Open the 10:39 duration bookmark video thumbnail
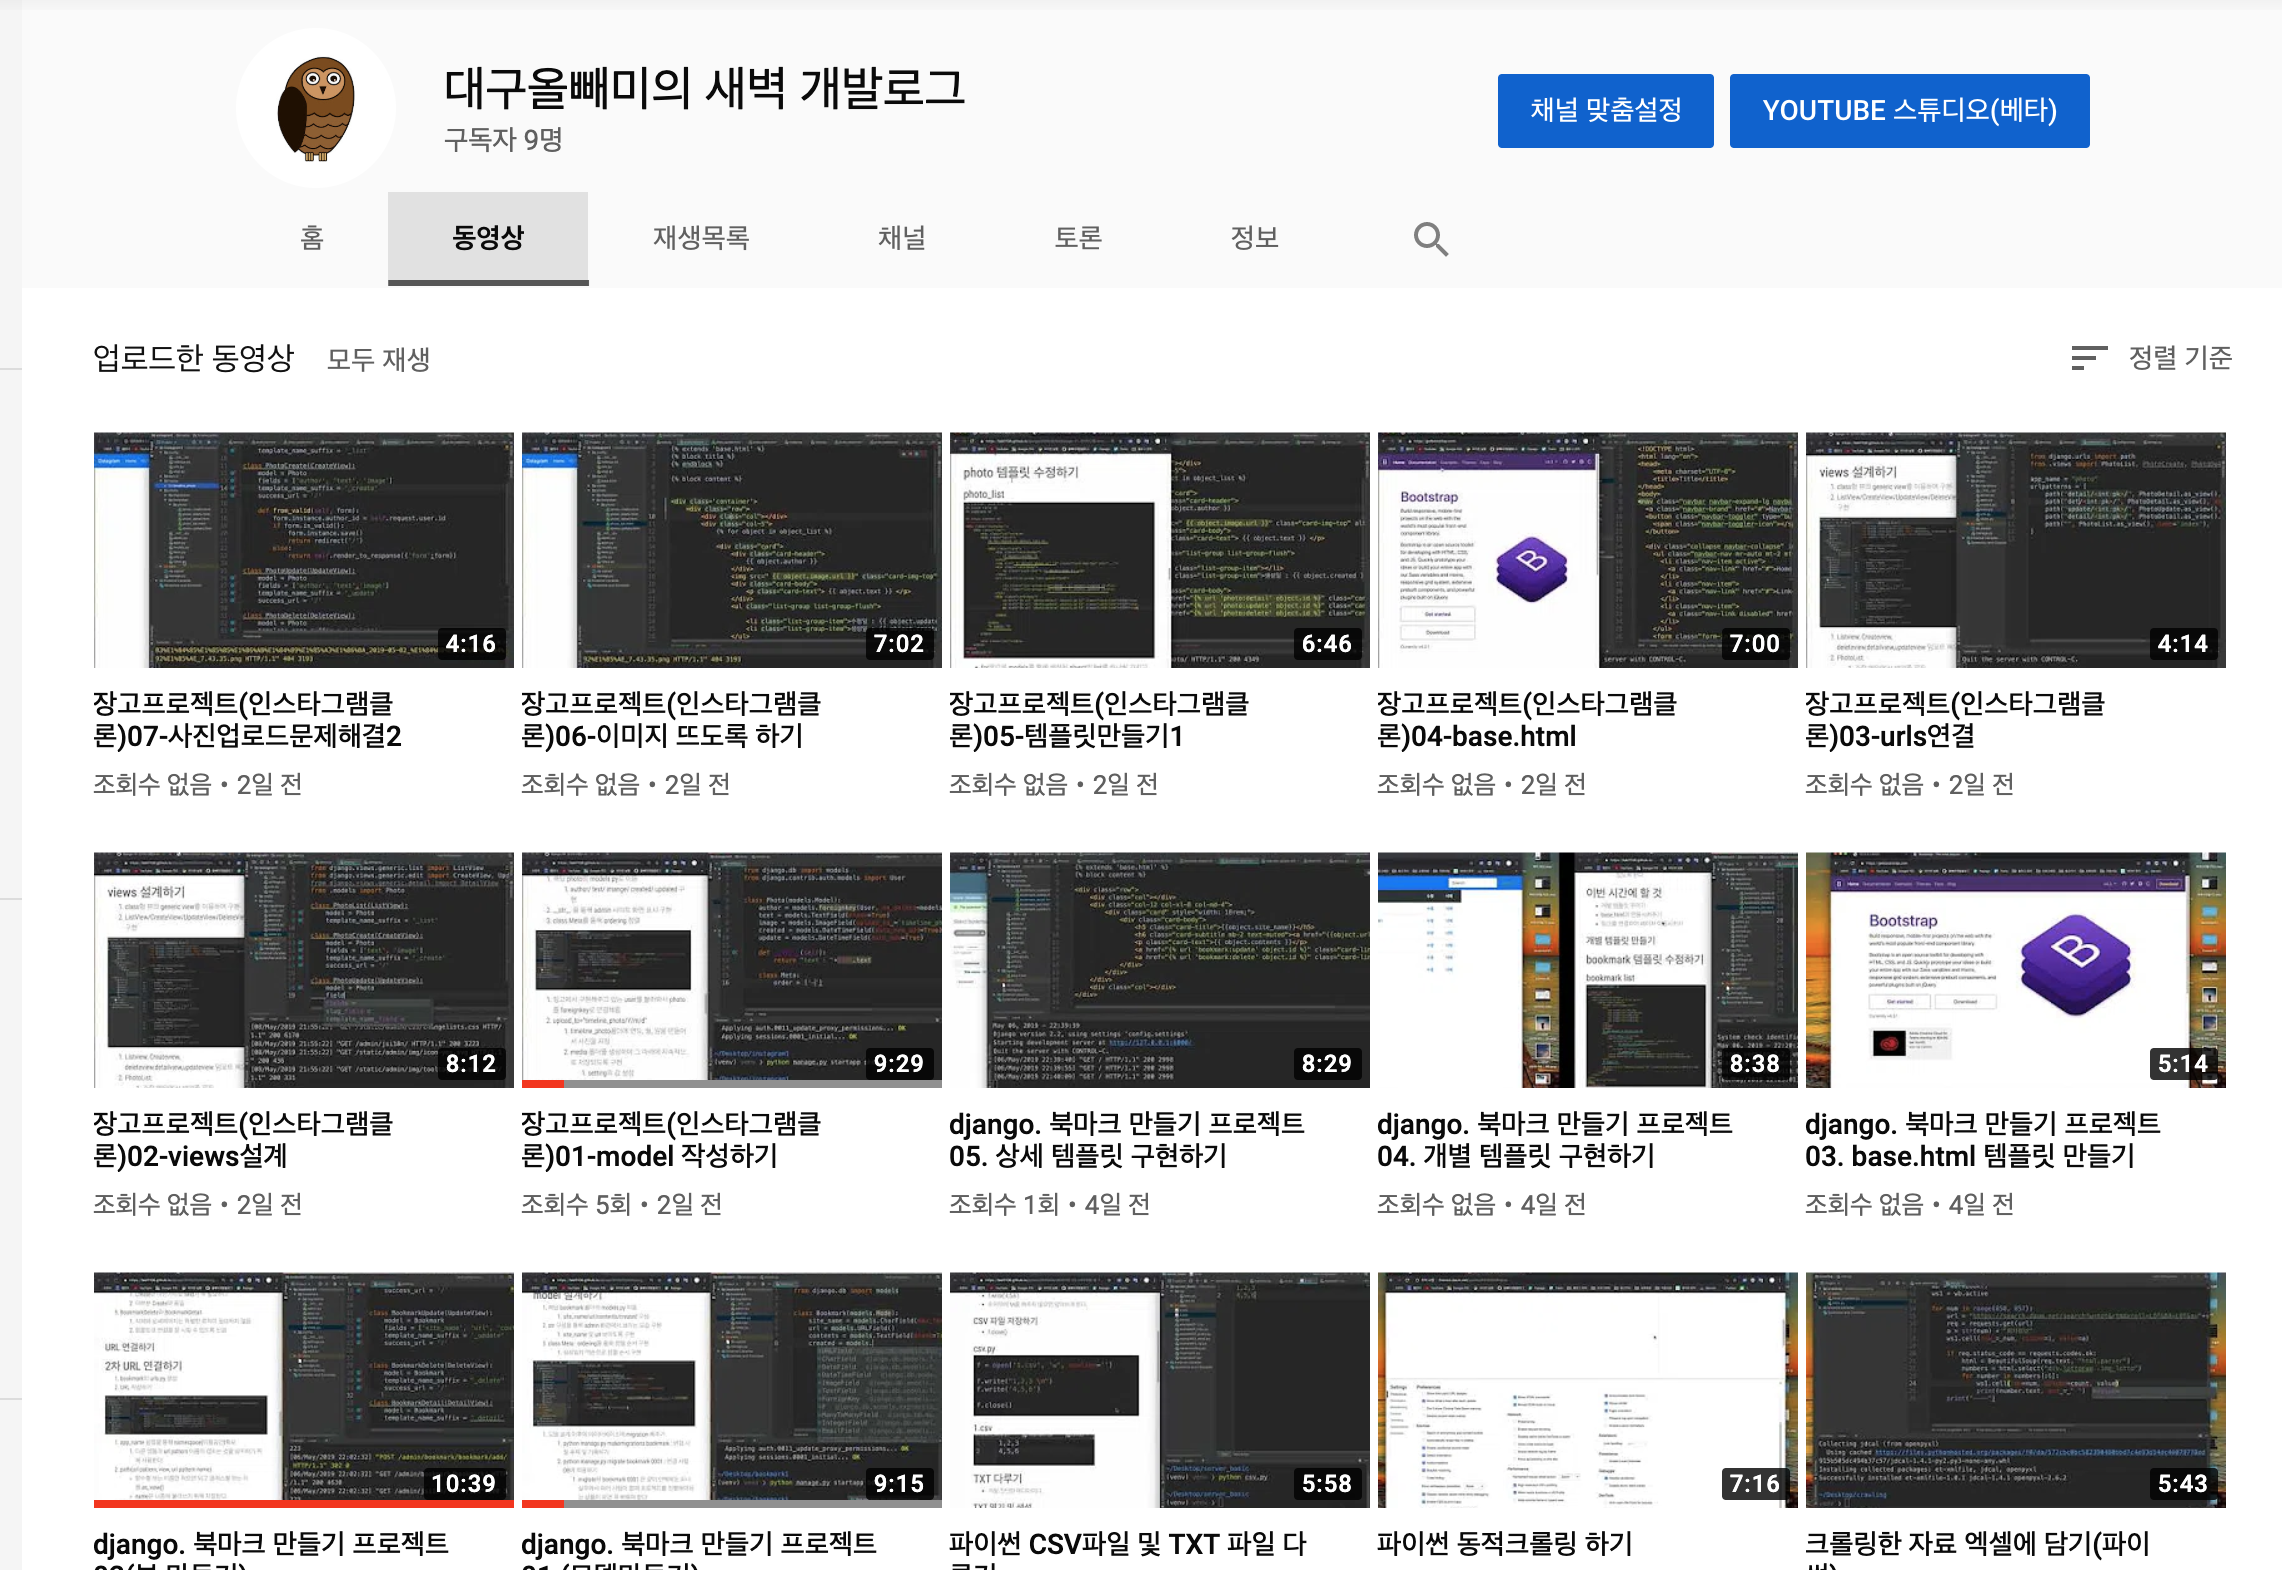Image resolution: width=2282 pixels, height=1570 pixels. (303, 1389)
